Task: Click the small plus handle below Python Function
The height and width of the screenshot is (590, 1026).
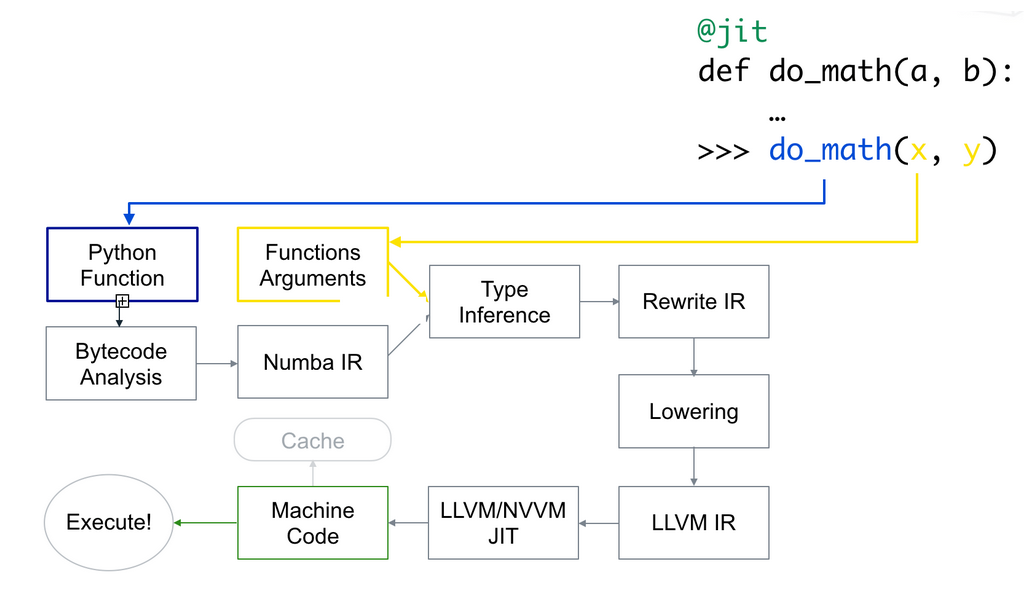Action: 122,301
